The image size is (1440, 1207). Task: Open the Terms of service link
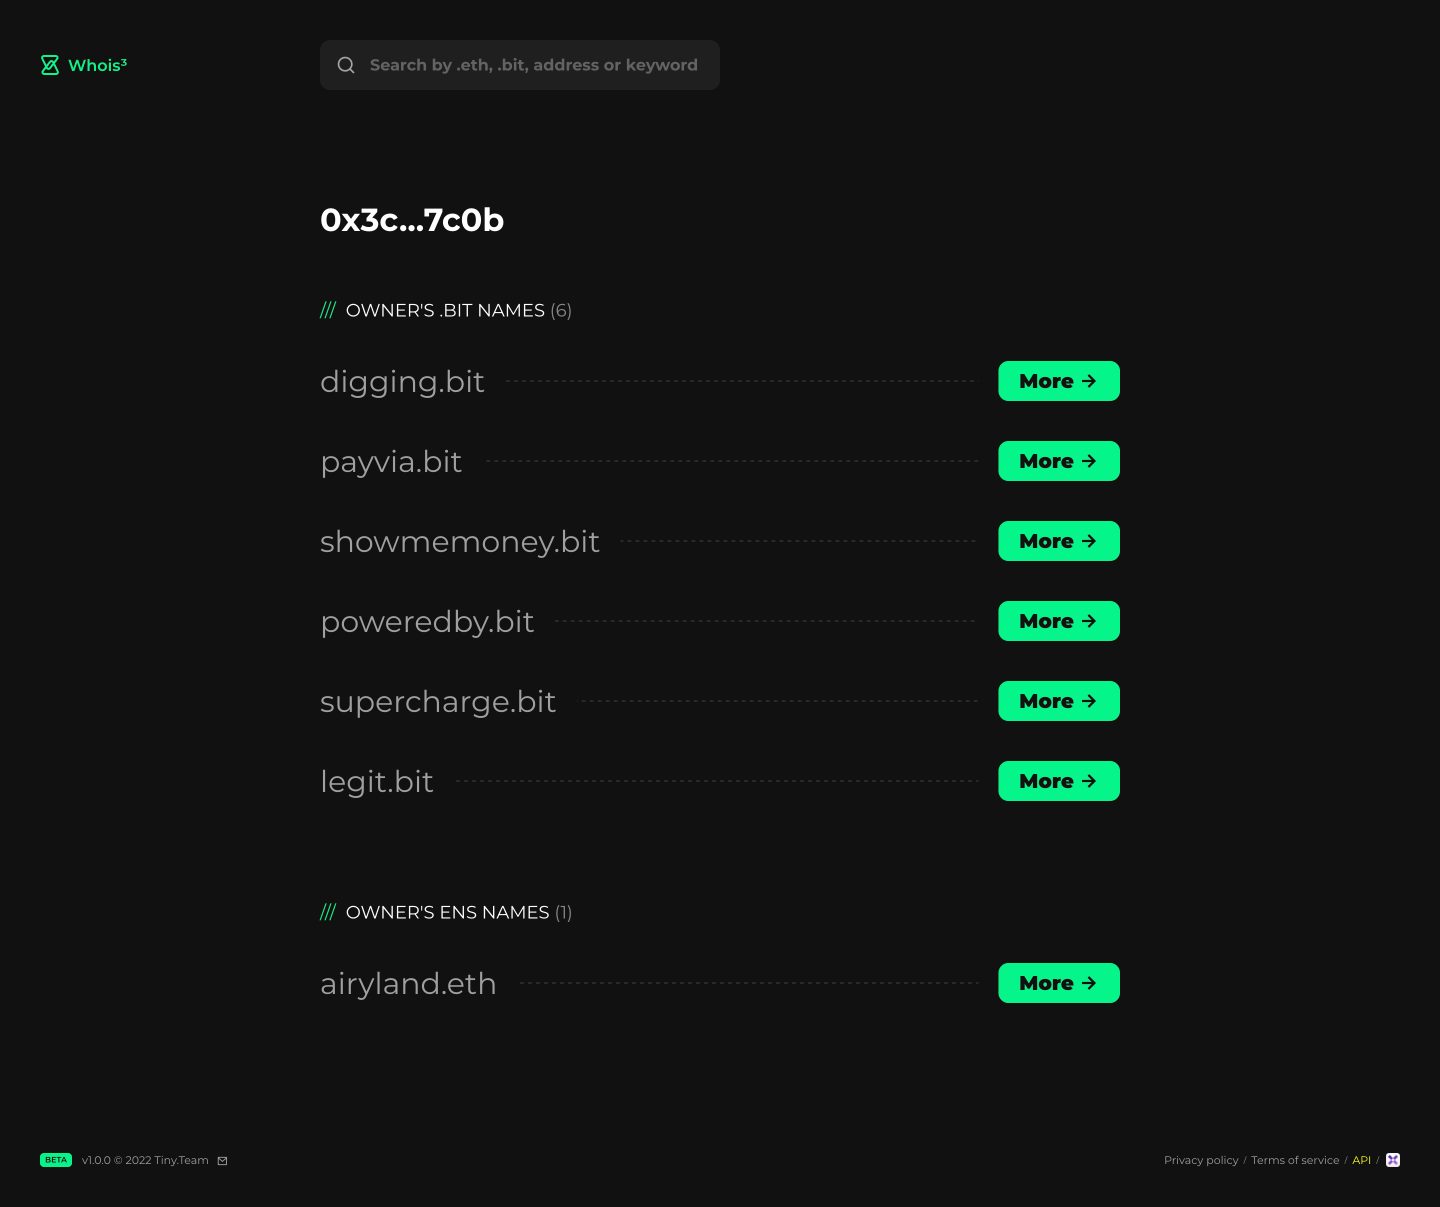click(x=1295, y=1160)
